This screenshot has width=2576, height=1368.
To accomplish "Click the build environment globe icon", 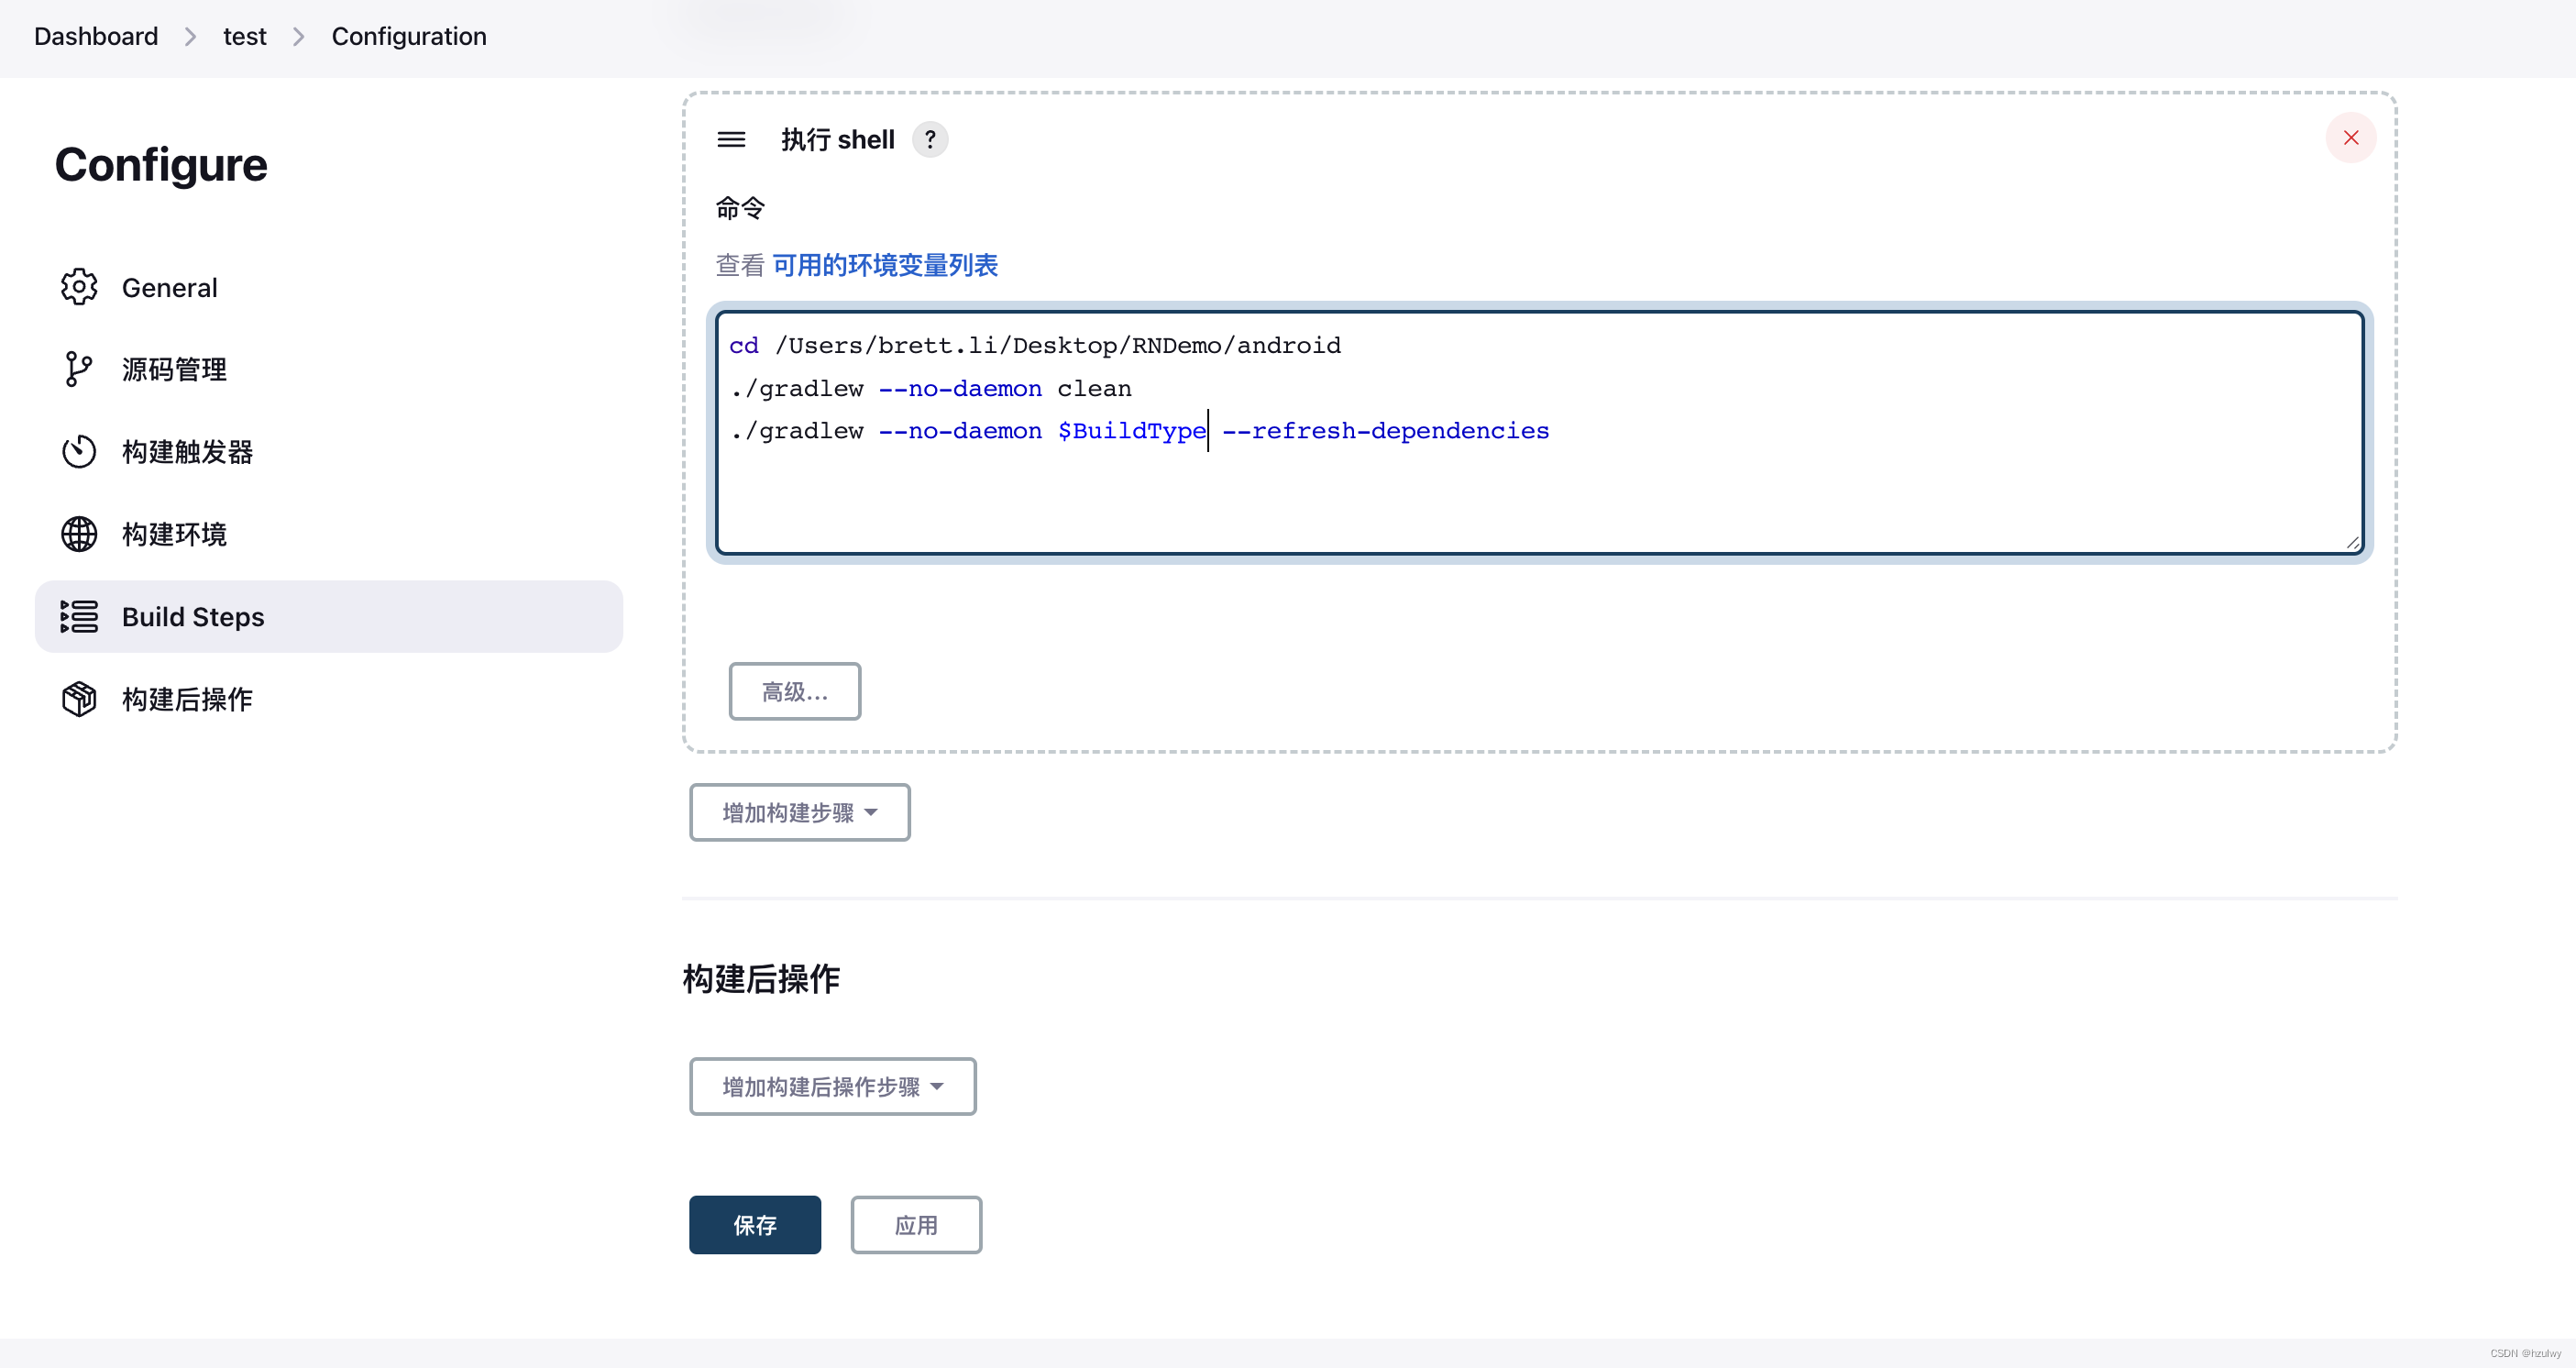I will point(79,534).
